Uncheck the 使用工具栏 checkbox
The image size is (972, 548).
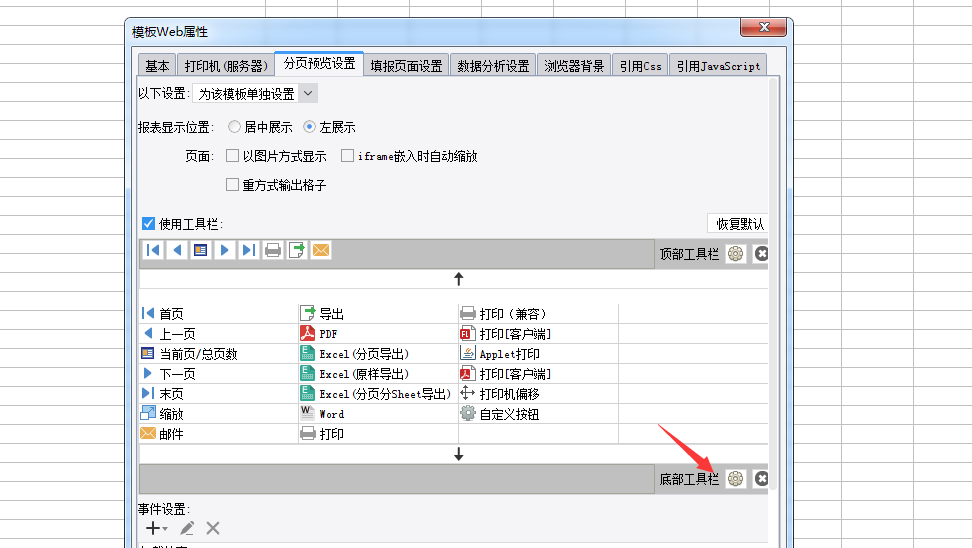[x=148, y=224]
